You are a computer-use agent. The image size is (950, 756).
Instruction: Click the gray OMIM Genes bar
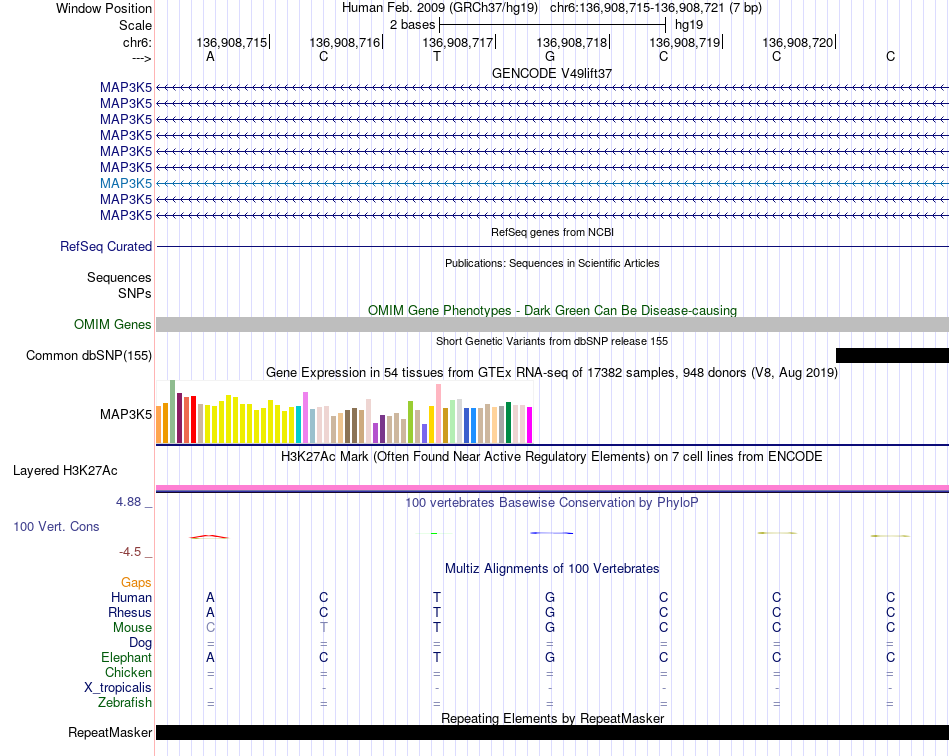(x=552, y=325)
